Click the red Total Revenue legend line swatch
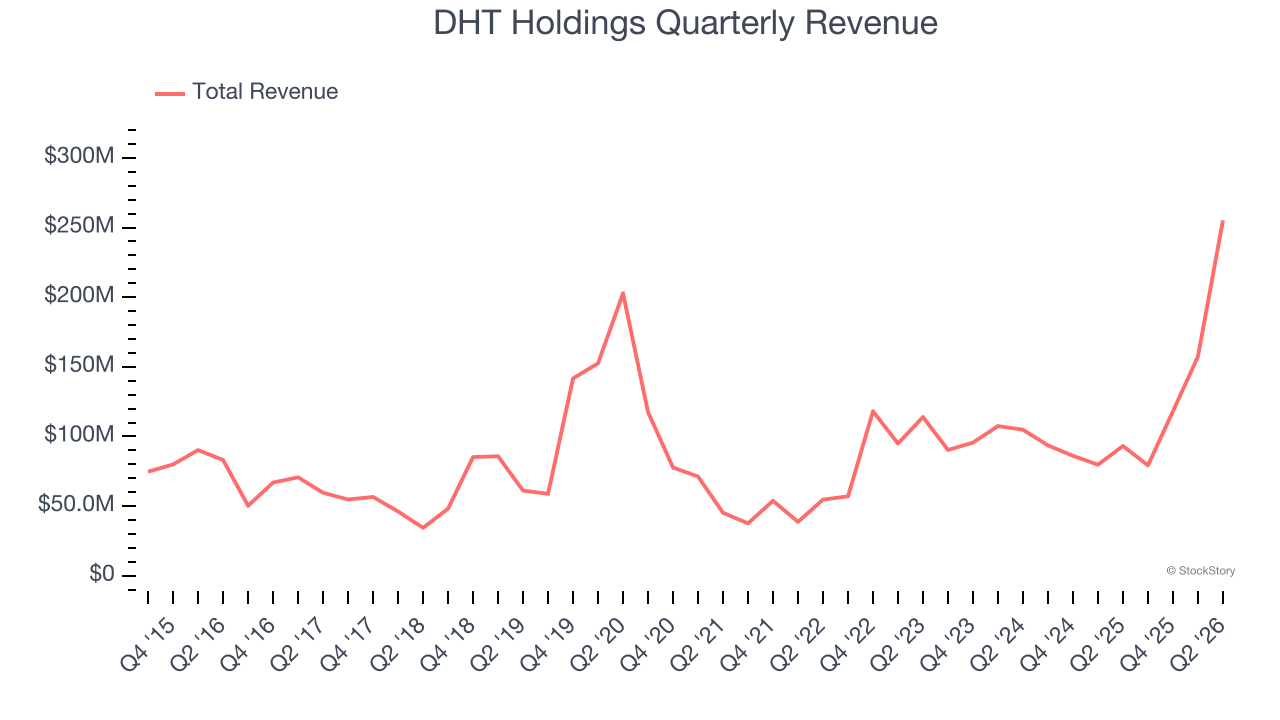Screen dimensions: 1280x720 coord(170,93)
